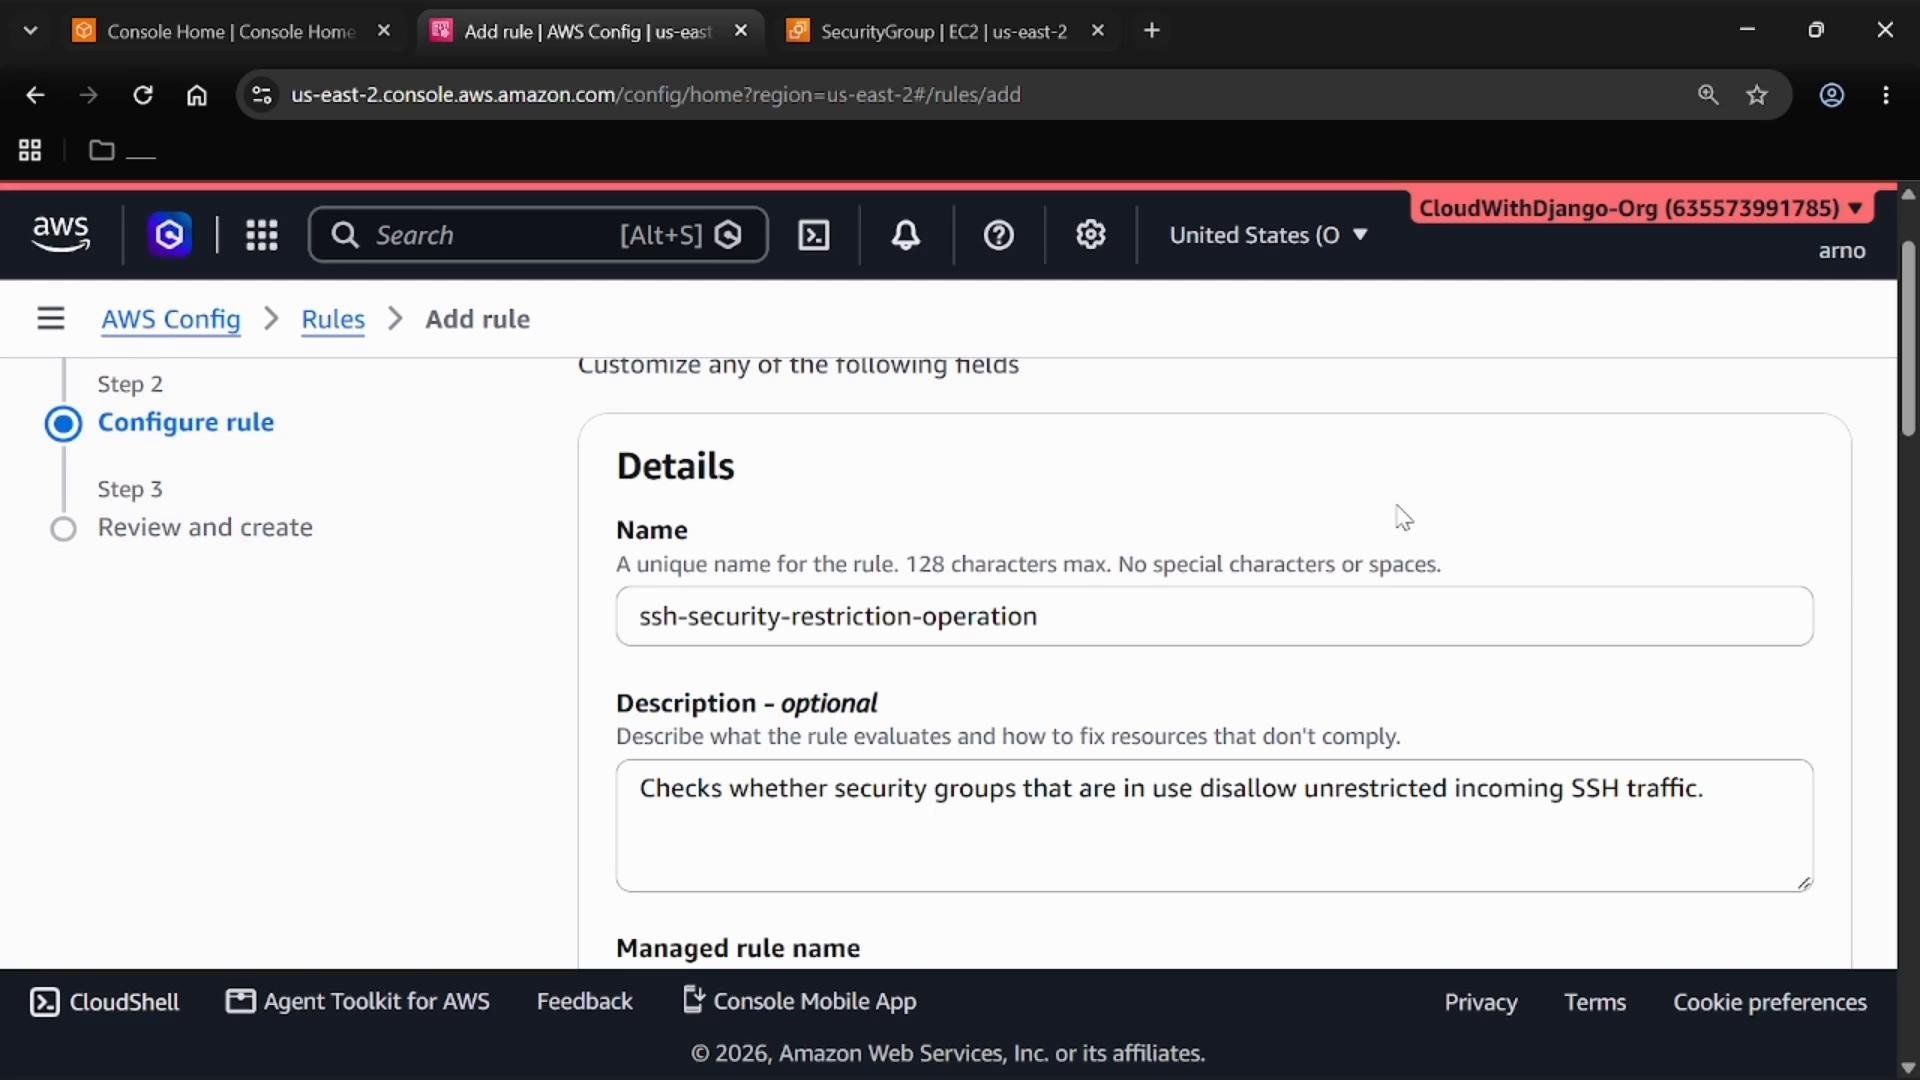This screenshot has height=1080, width=1920.
Task: Close the Console Home tab
Action: click(384, 31)
